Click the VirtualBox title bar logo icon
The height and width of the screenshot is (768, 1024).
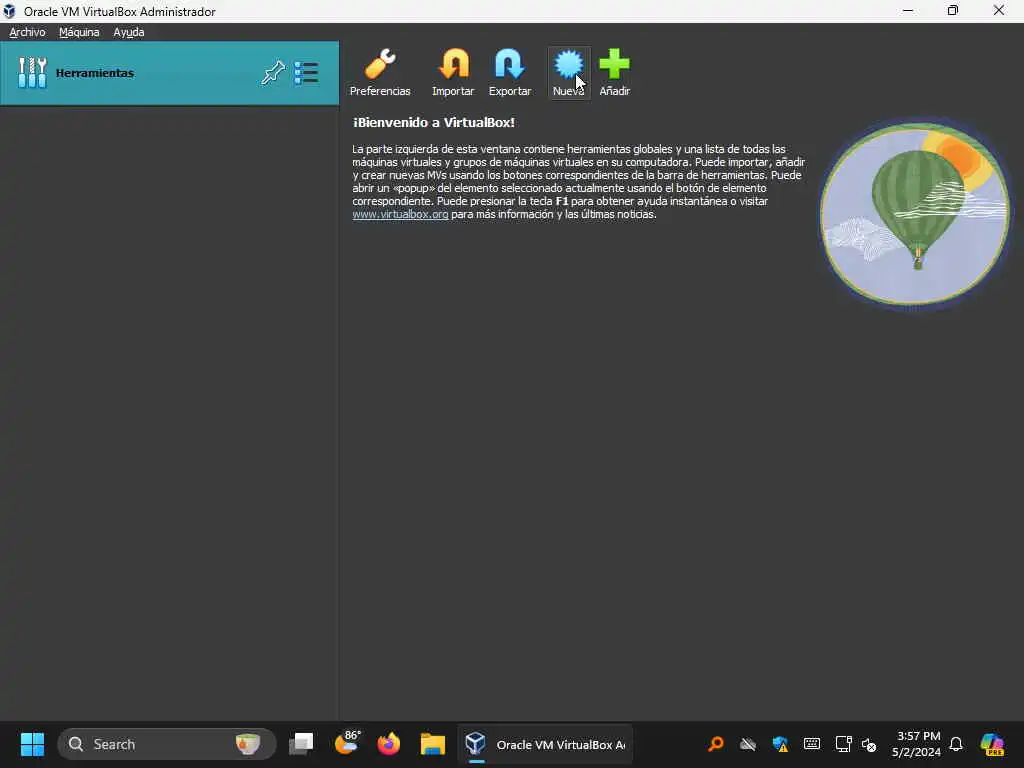pos(9,11)
